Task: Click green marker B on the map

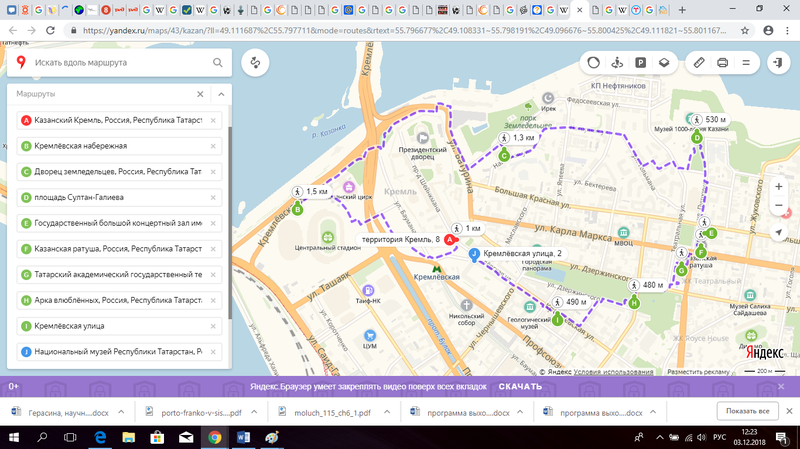Action: click(297, 209)
